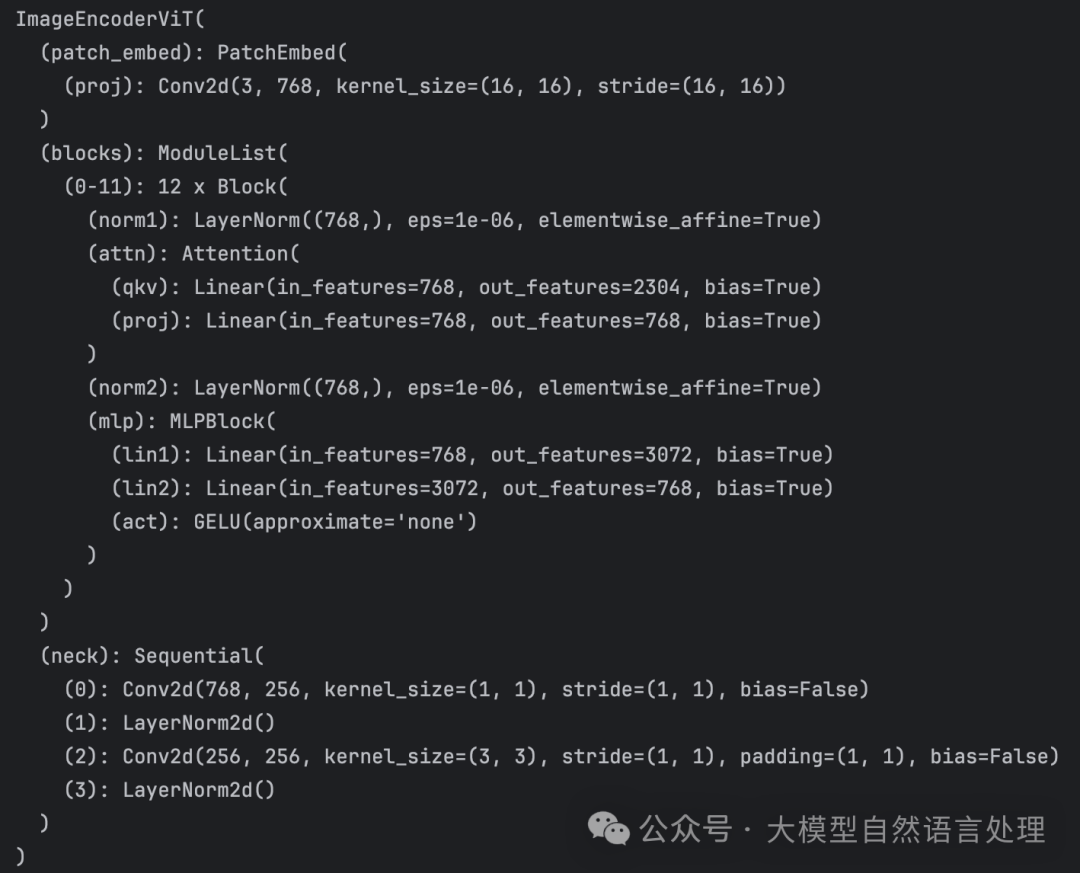Click the (lin1): Linear line
This screenshot has width=1080, height=873.
pyautogui.click(x=472, y=455)
